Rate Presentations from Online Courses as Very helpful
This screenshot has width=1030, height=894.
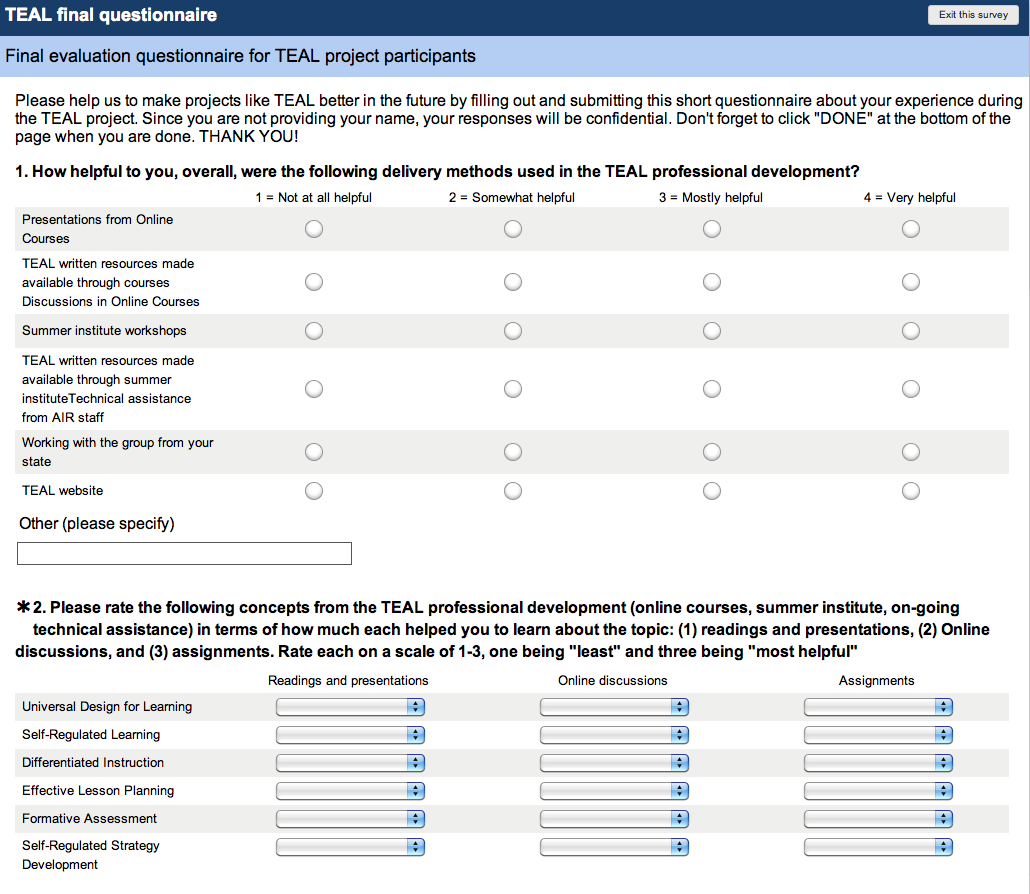click(x=910, y=229)
